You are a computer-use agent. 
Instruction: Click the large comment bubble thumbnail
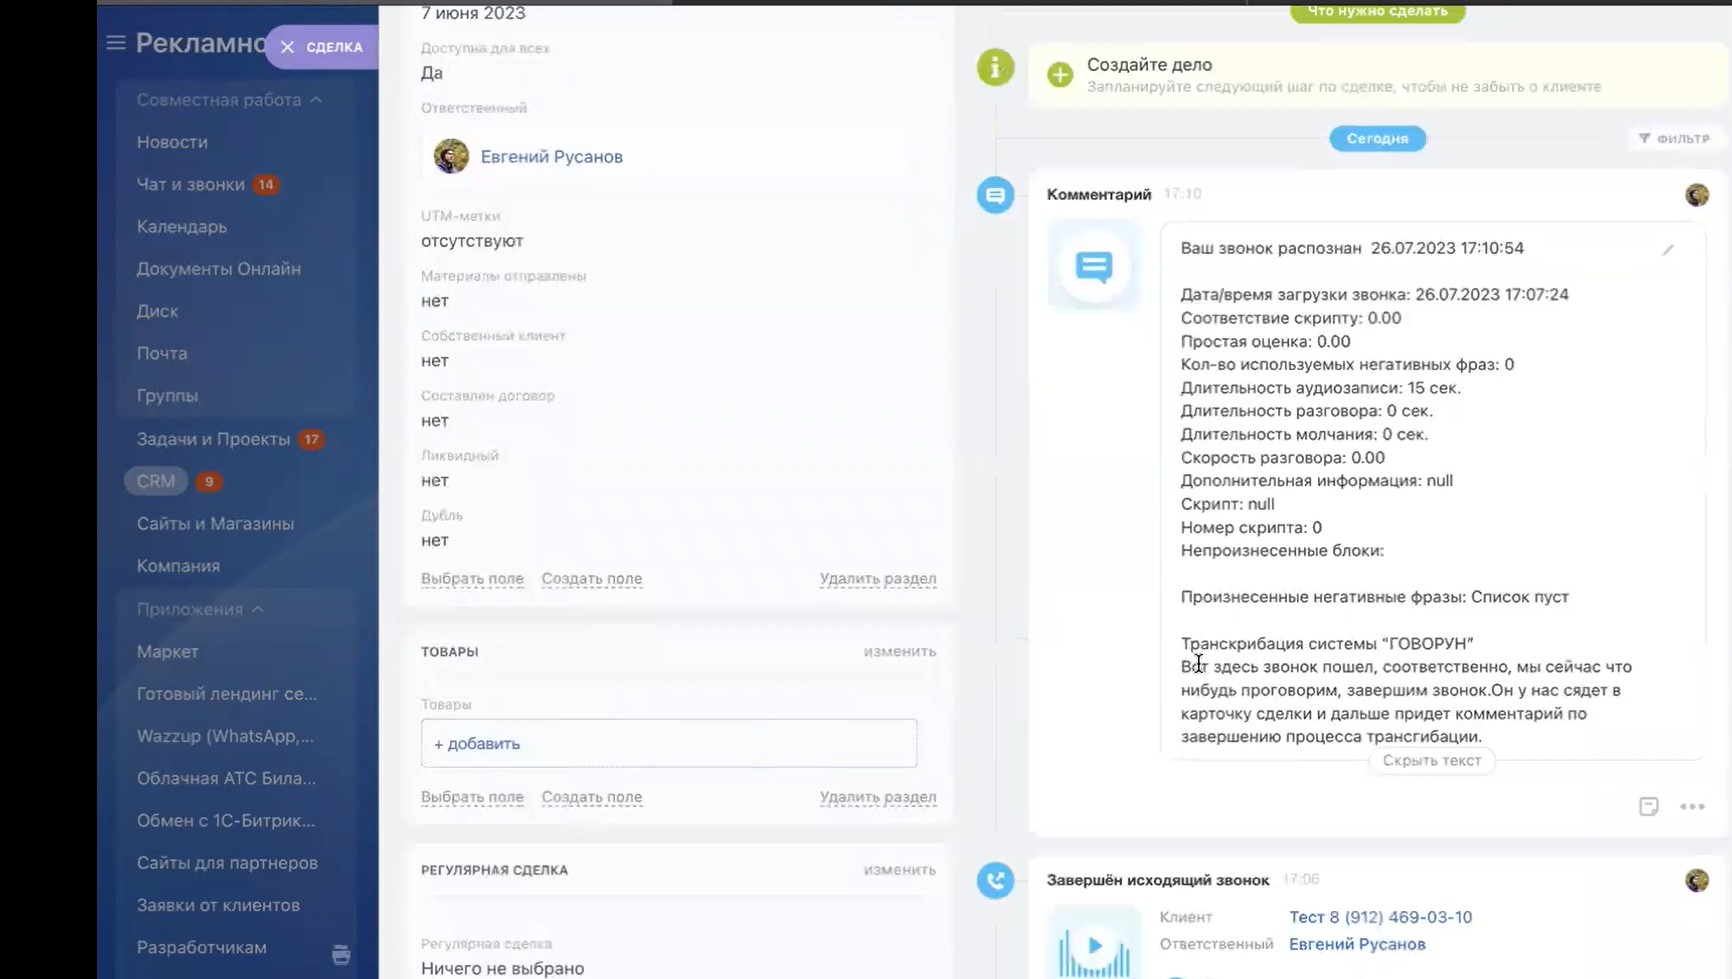[1094, 266]
